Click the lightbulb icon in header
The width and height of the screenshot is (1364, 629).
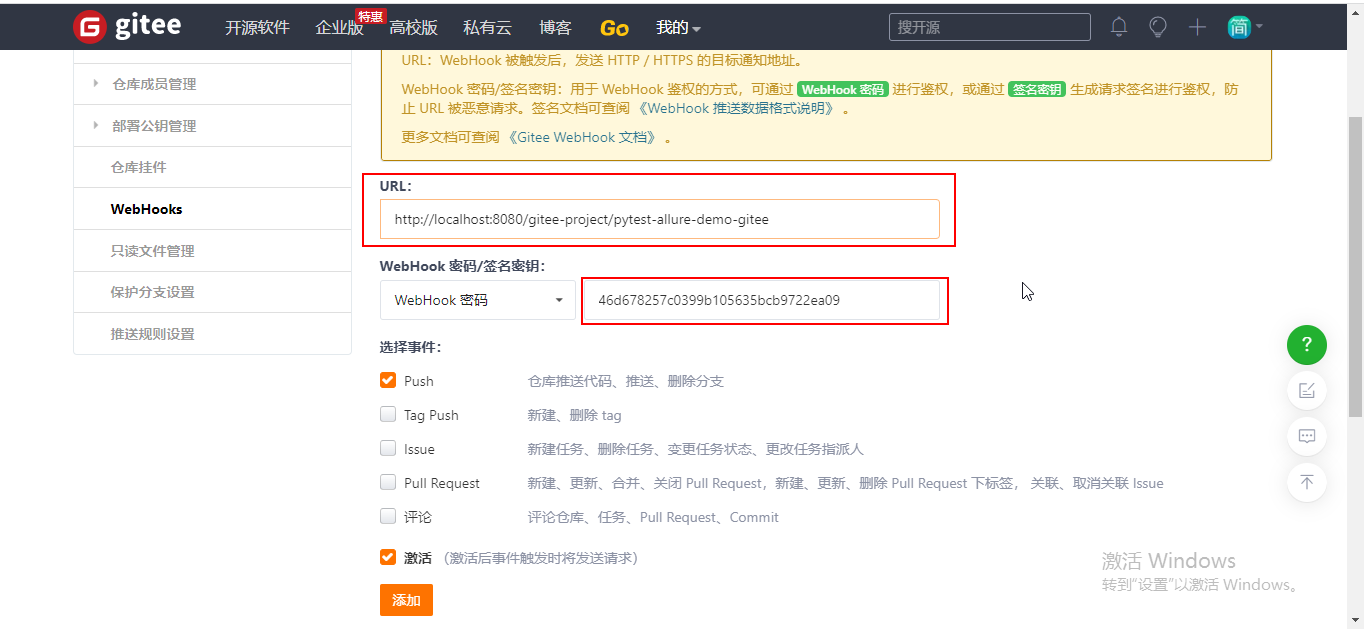click(1158, 27)
